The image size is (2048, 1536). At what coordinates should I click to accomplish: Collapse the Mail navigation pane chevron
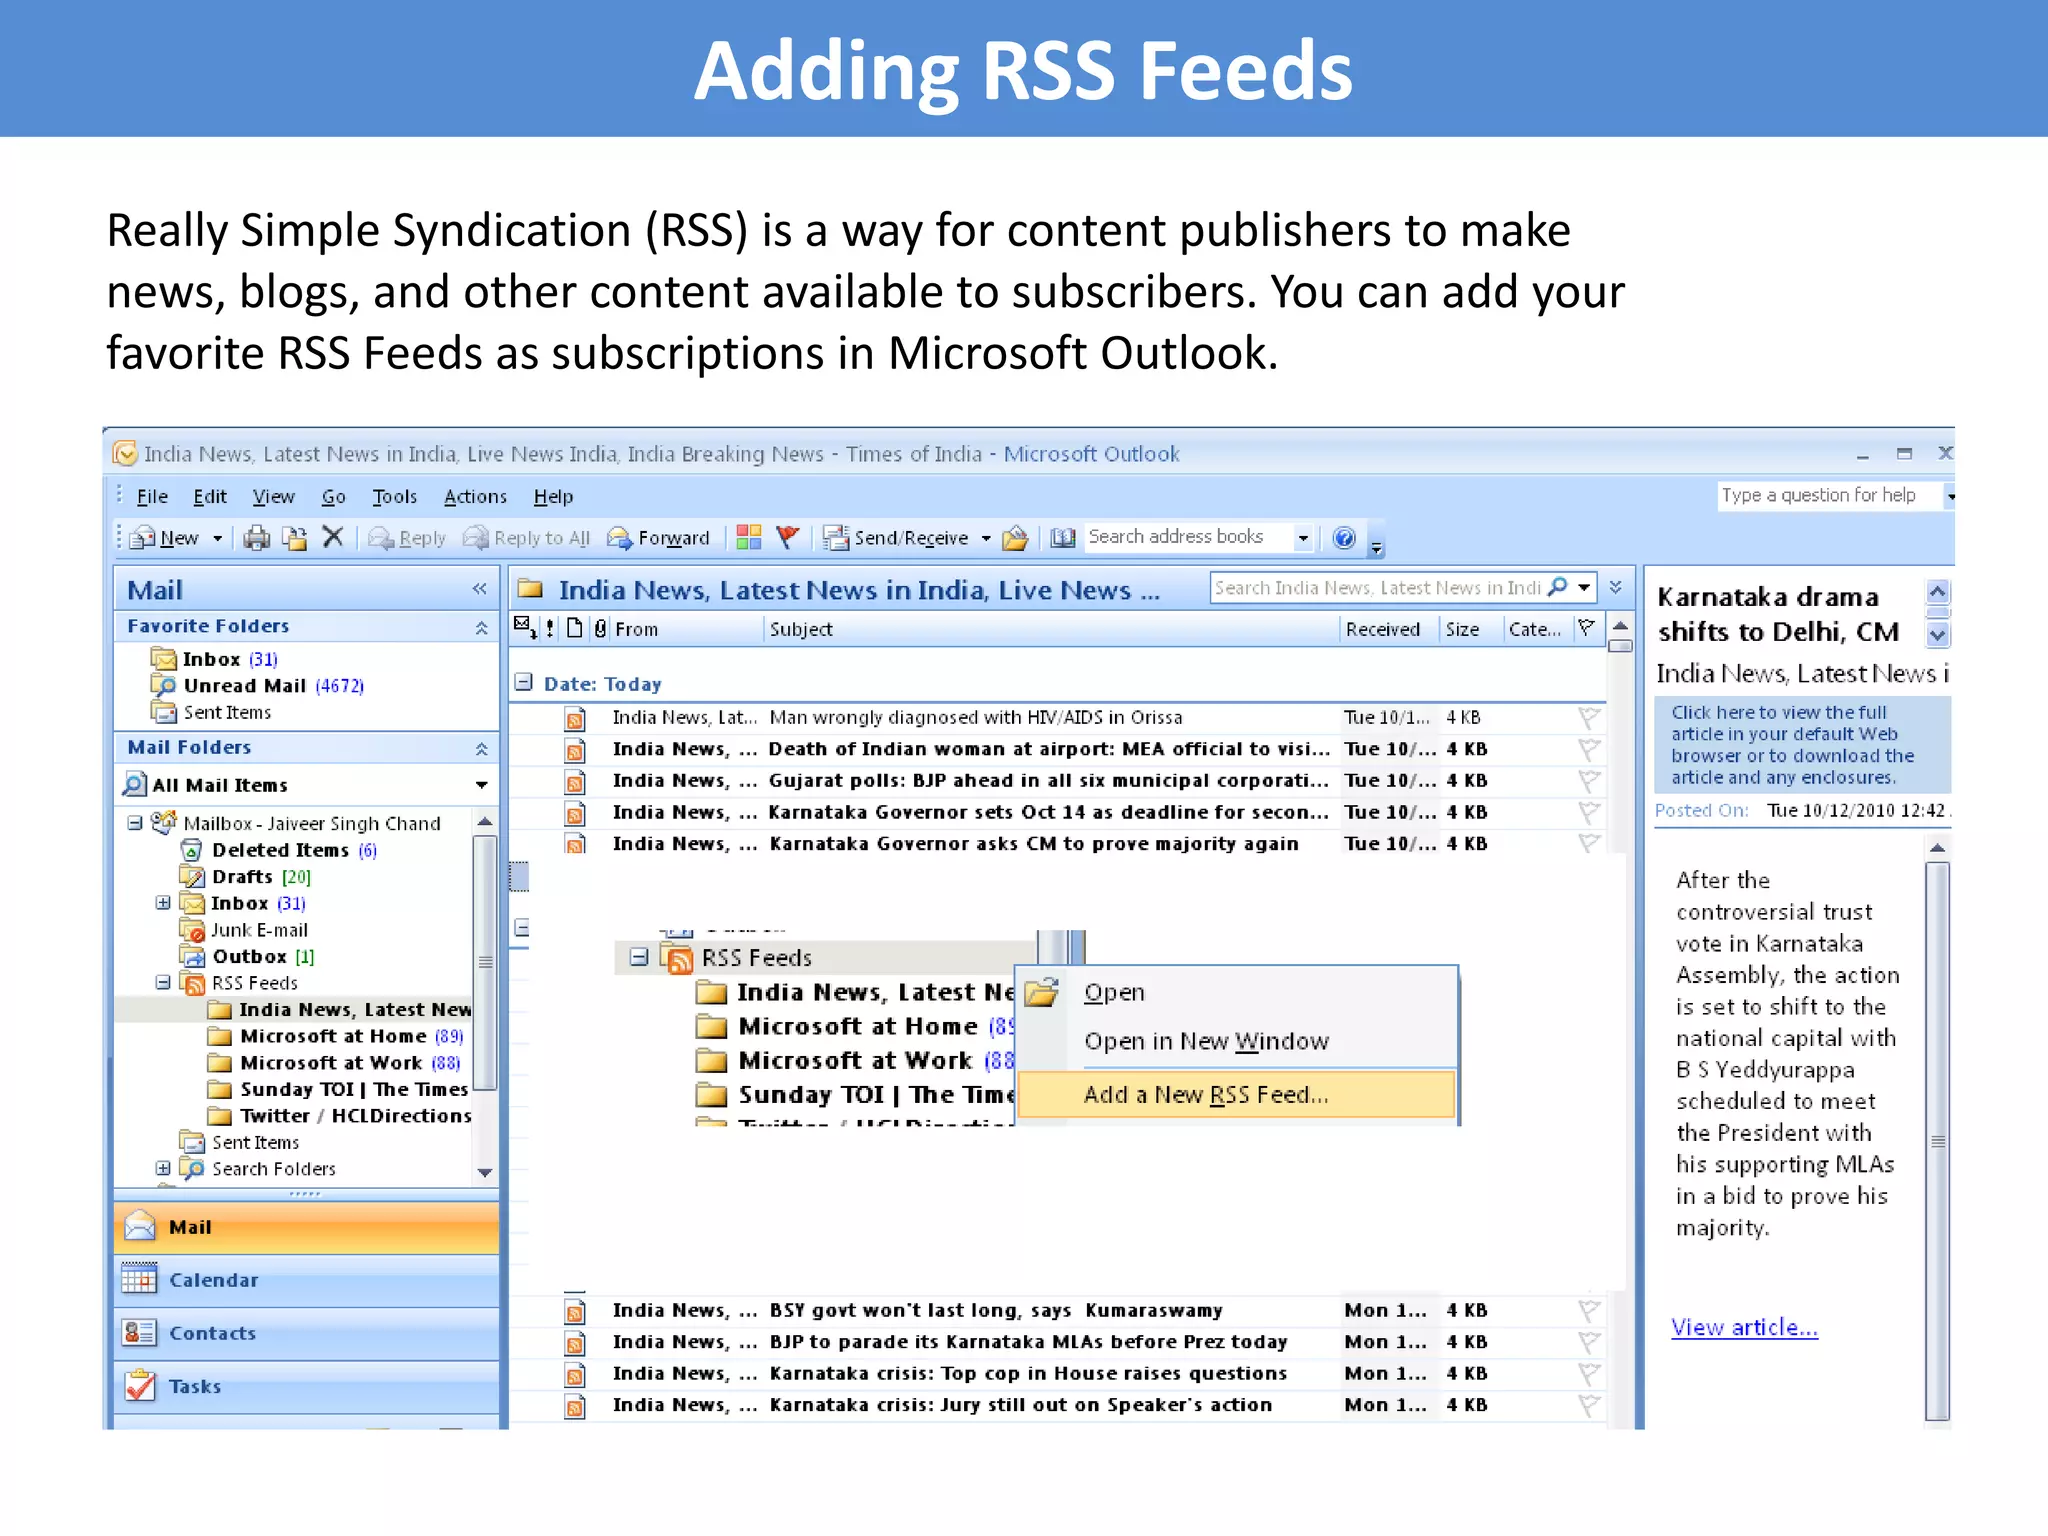(x=480, y=589)
